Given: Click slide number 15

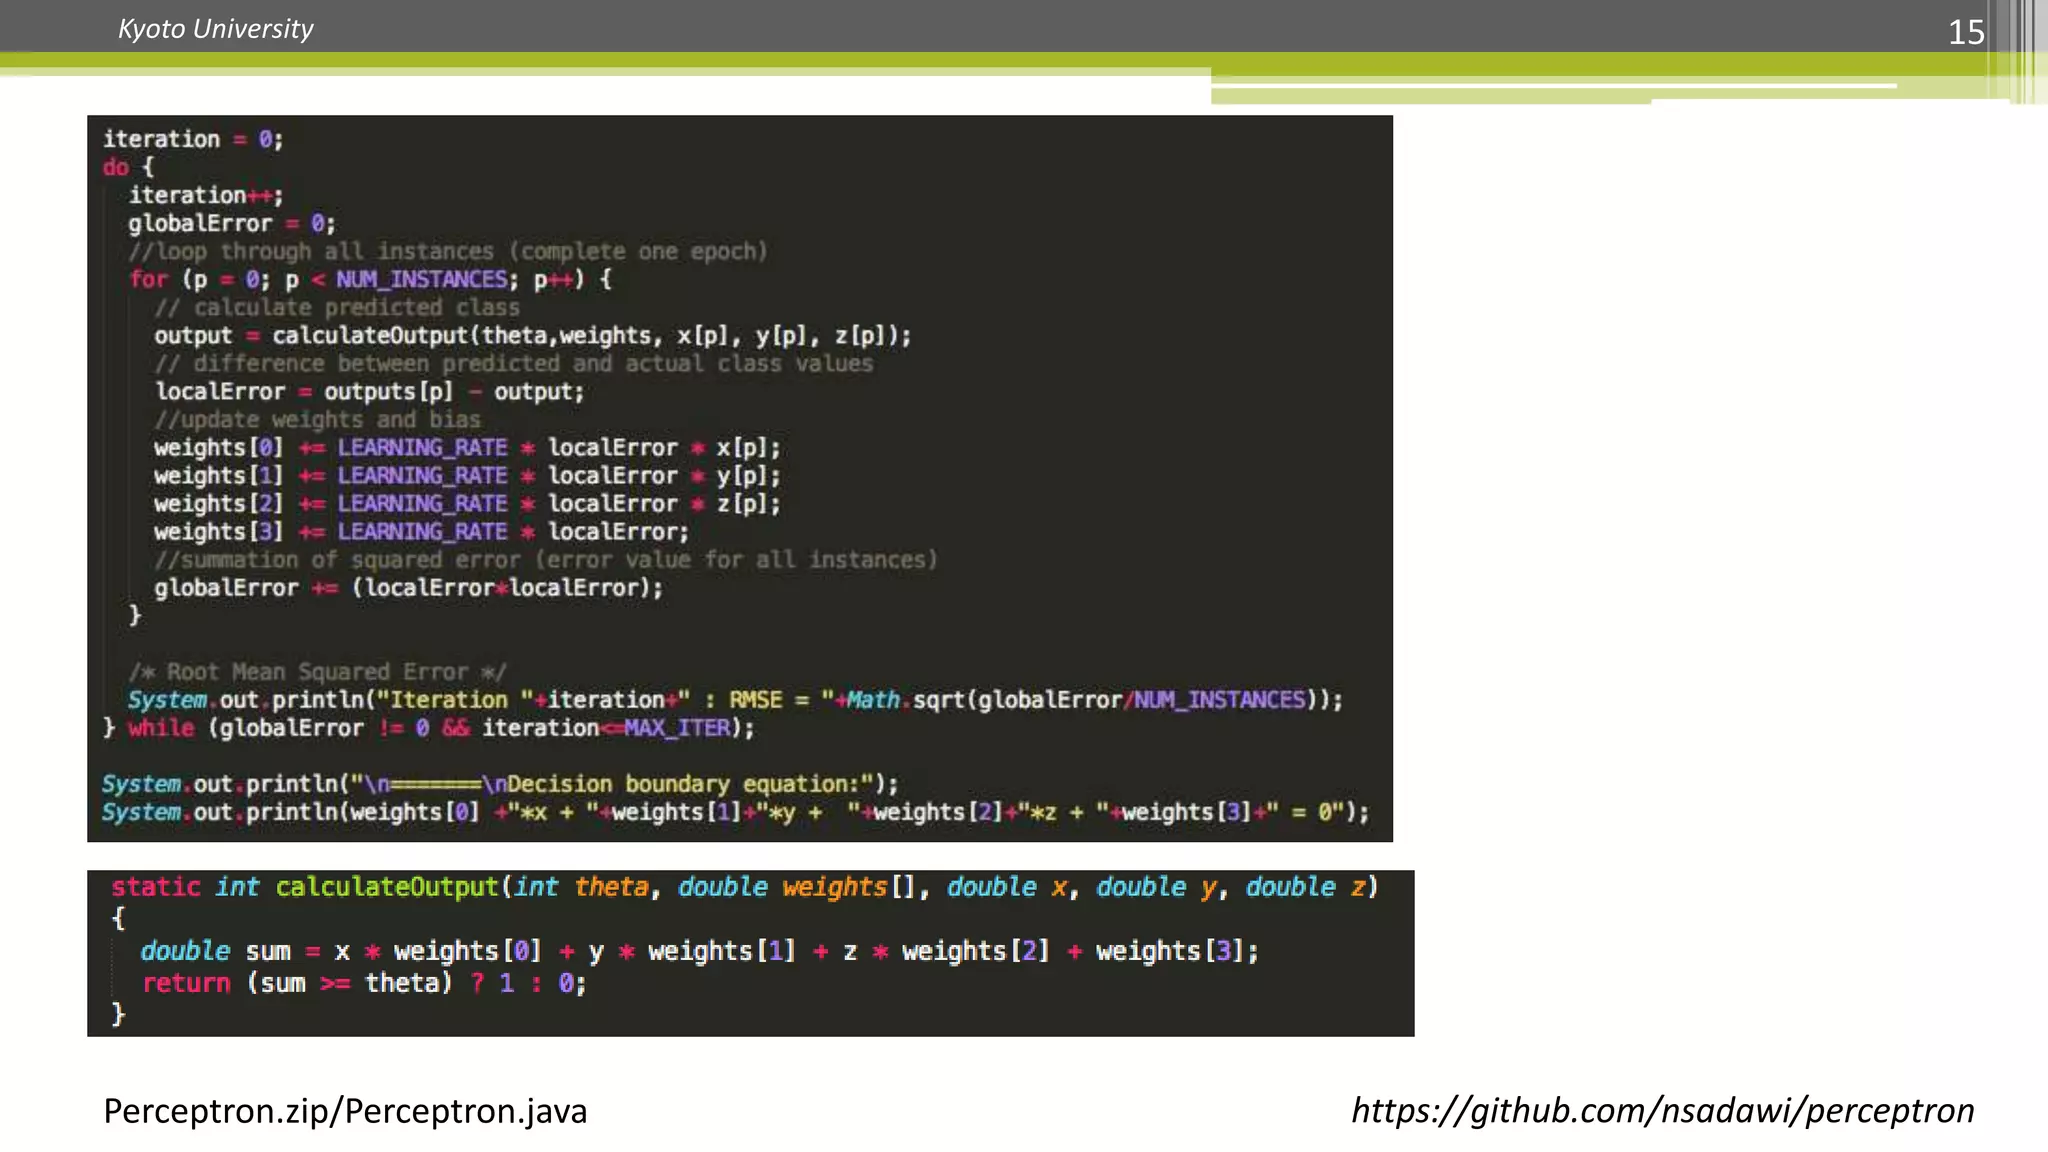Looking at the screenshot, I should pyautogui.click(x=1965, y=32).
